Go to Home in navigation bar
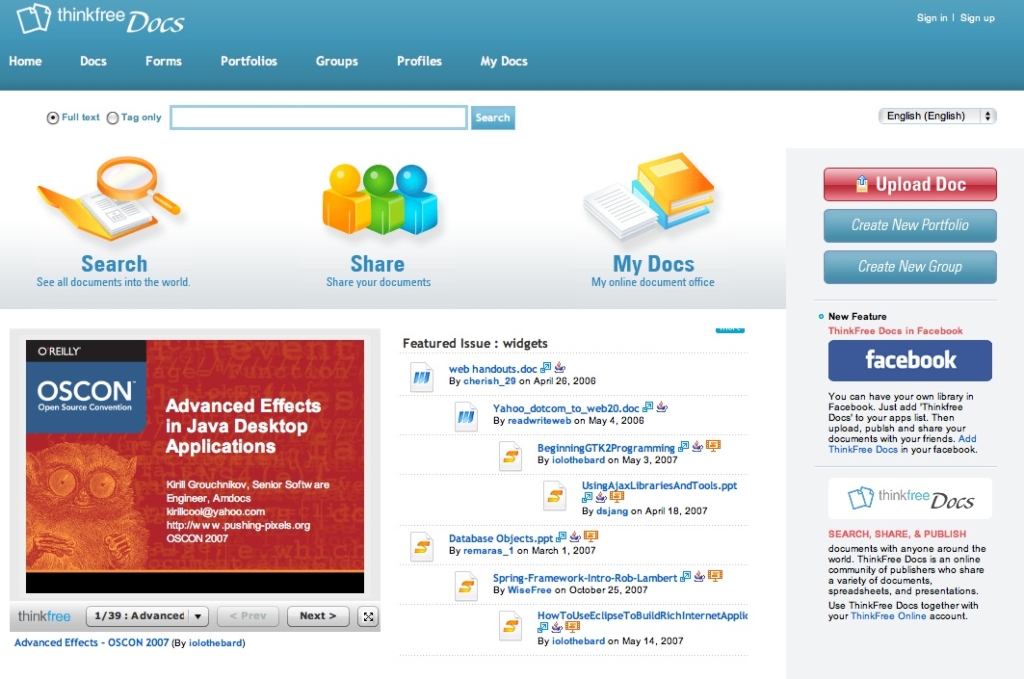This screenshot has height=679, width=1024. click(x=25, y=61)
